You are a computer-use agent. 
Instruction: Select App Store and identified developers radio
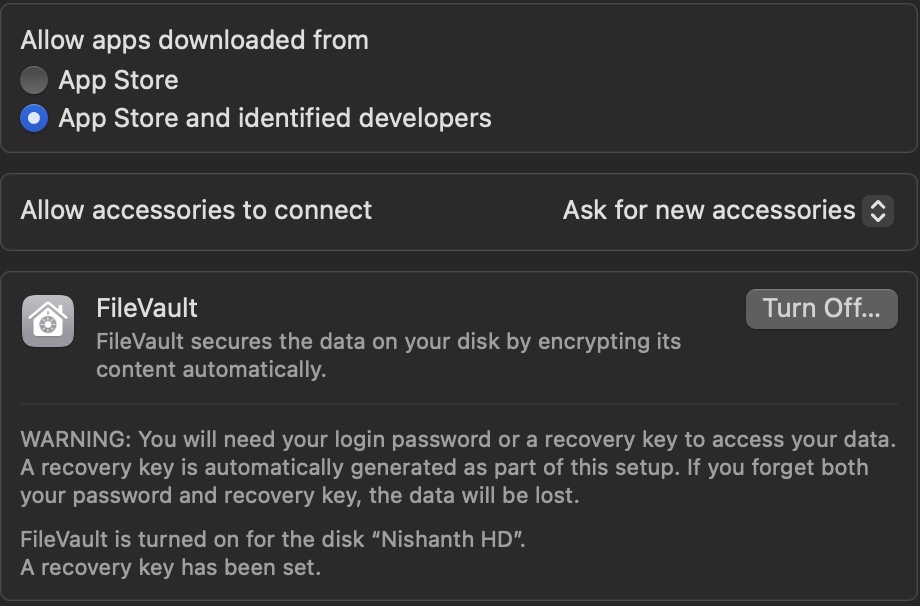[34, 119]
